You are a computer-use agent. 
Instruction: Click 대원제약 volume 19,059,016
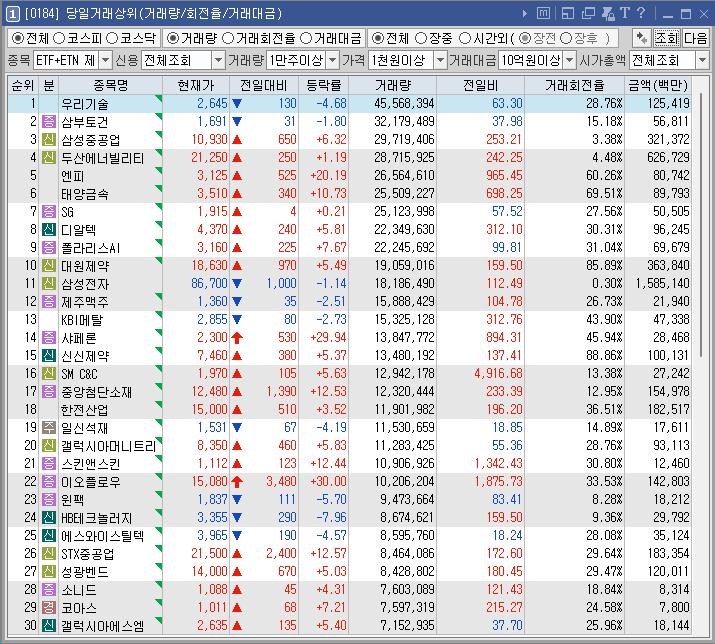pyautogui.click(x=404, y=265)
